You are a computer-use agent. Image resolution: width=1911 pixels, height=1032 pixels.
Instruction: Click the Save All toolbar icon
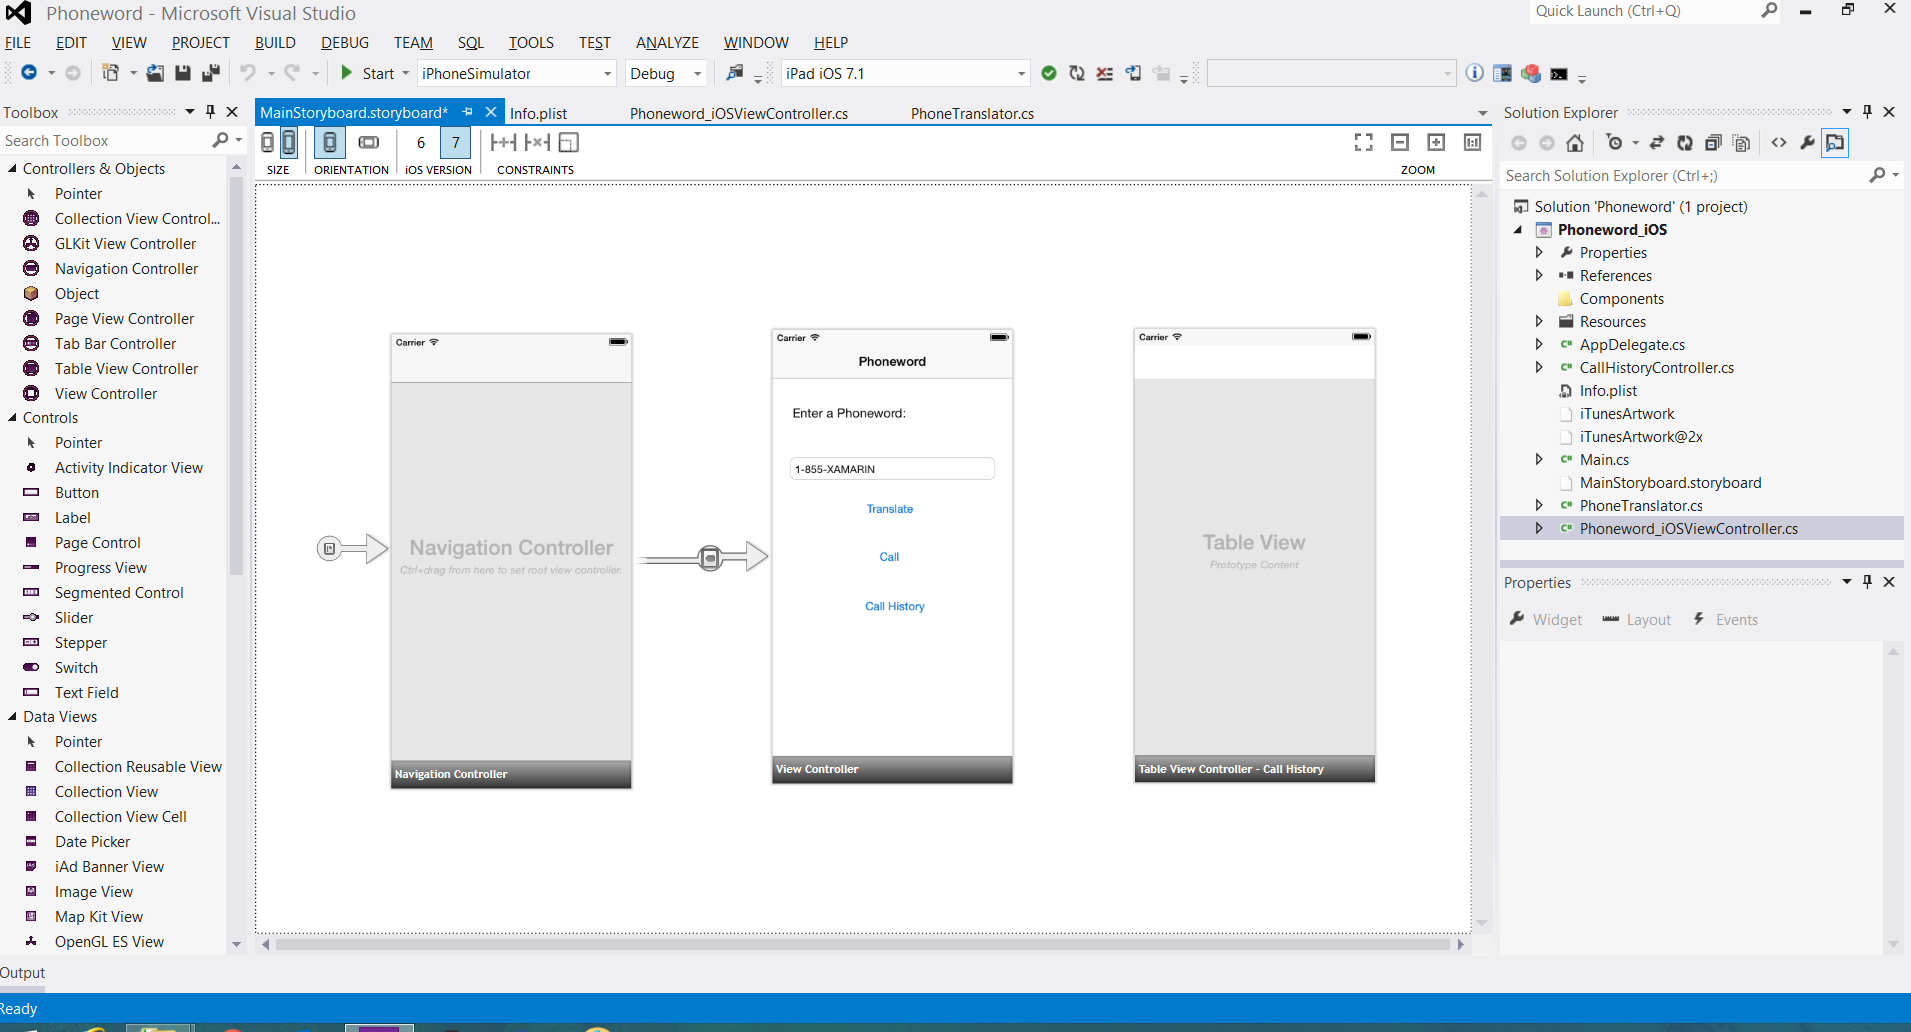[211, 73]
